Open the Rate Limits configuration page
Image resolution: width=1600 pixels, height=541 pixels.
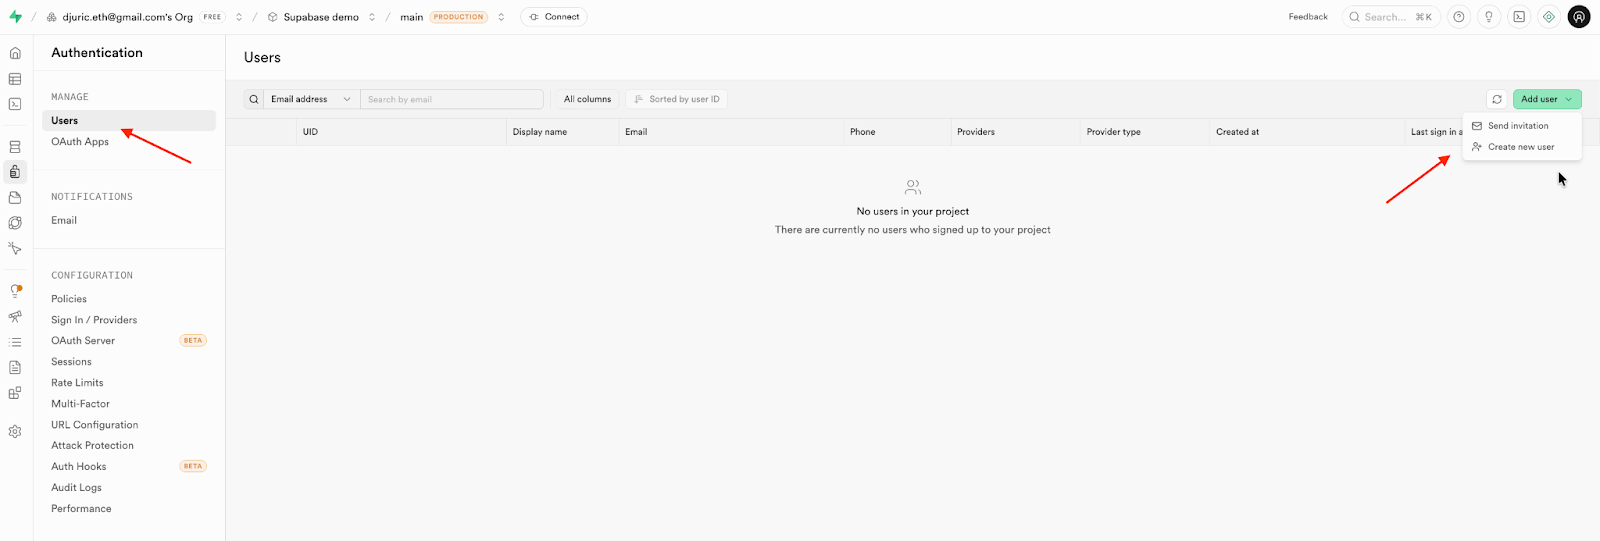point(77,383)
